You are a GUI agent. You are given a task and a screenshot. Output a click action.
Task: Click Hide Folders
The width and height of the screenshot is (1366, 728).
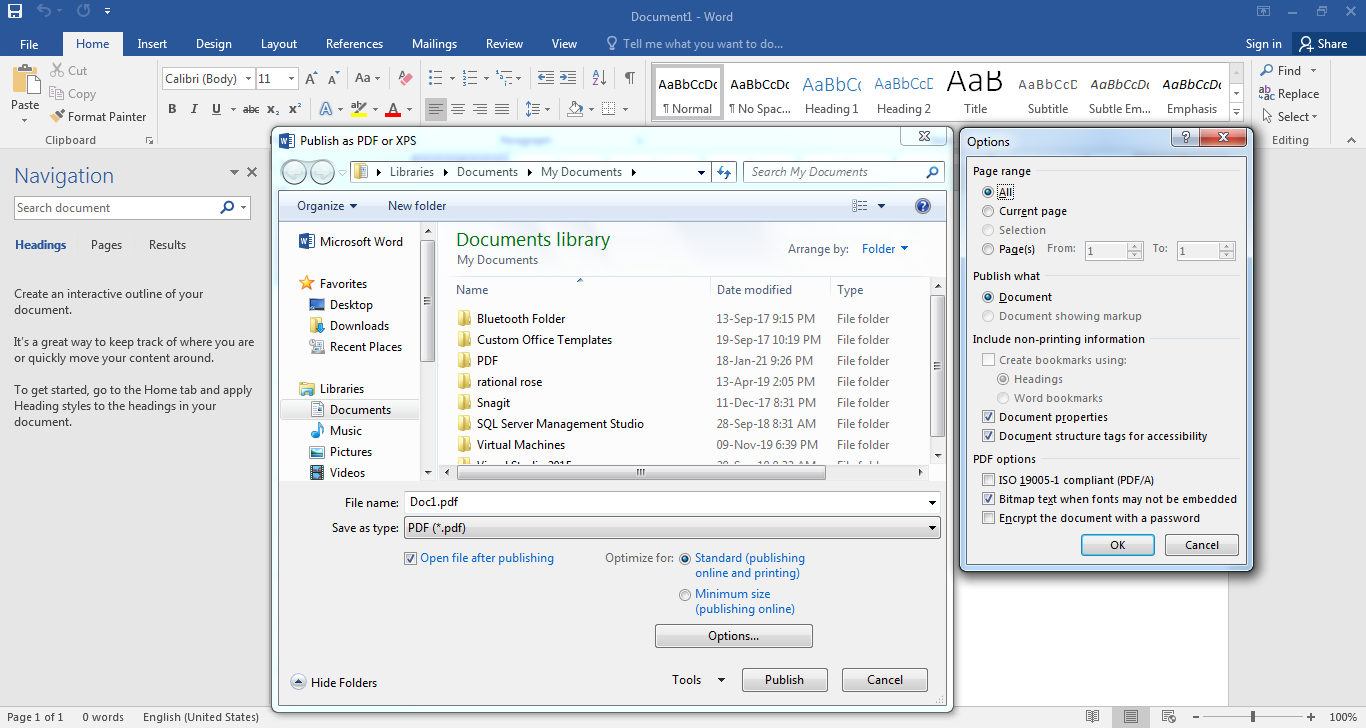click(334, 682)
